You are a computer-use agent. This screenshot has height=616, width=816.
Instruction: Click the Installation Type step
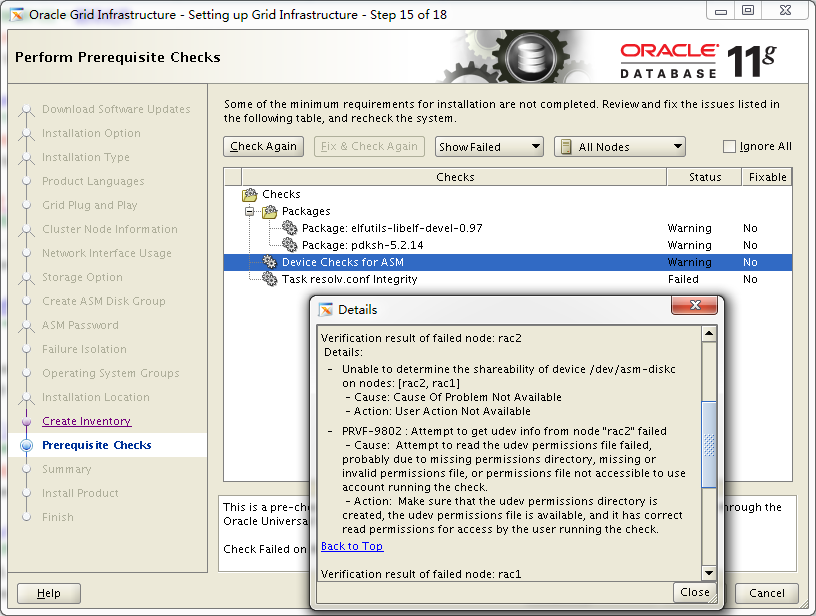pos(86,157)
